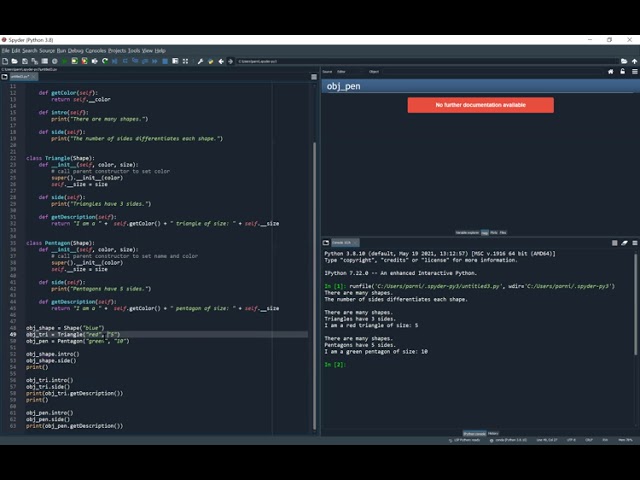
Task: Open the Consoles menu
Action: [96, 51]
